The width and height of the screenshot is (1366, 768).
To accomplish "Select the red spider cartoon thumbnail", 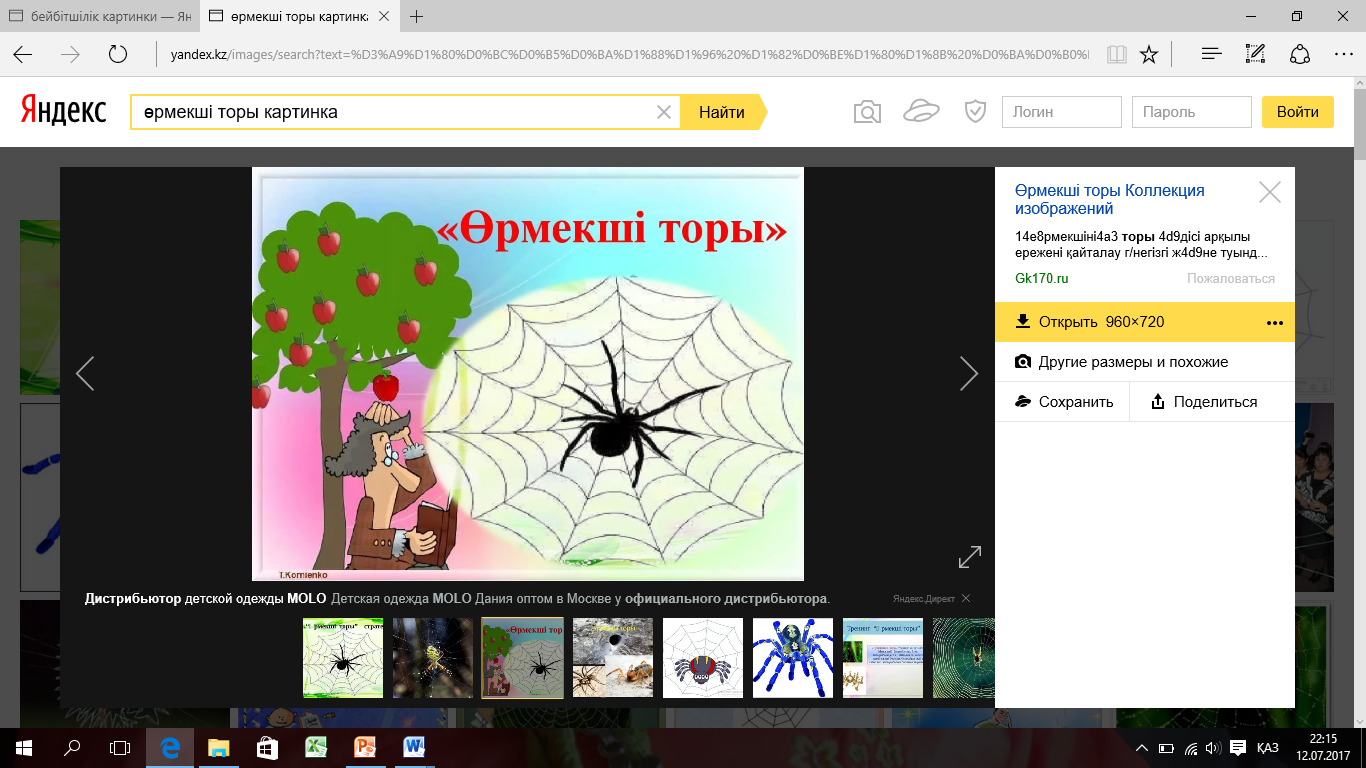I will [x=703, y=658].
